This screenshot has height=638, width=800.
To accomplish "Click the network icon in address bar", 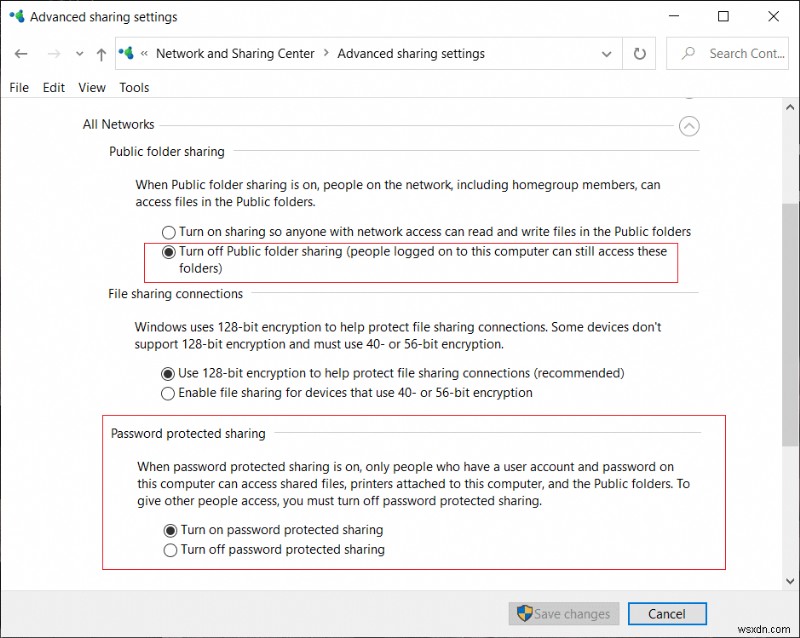I will click(126, 53).
